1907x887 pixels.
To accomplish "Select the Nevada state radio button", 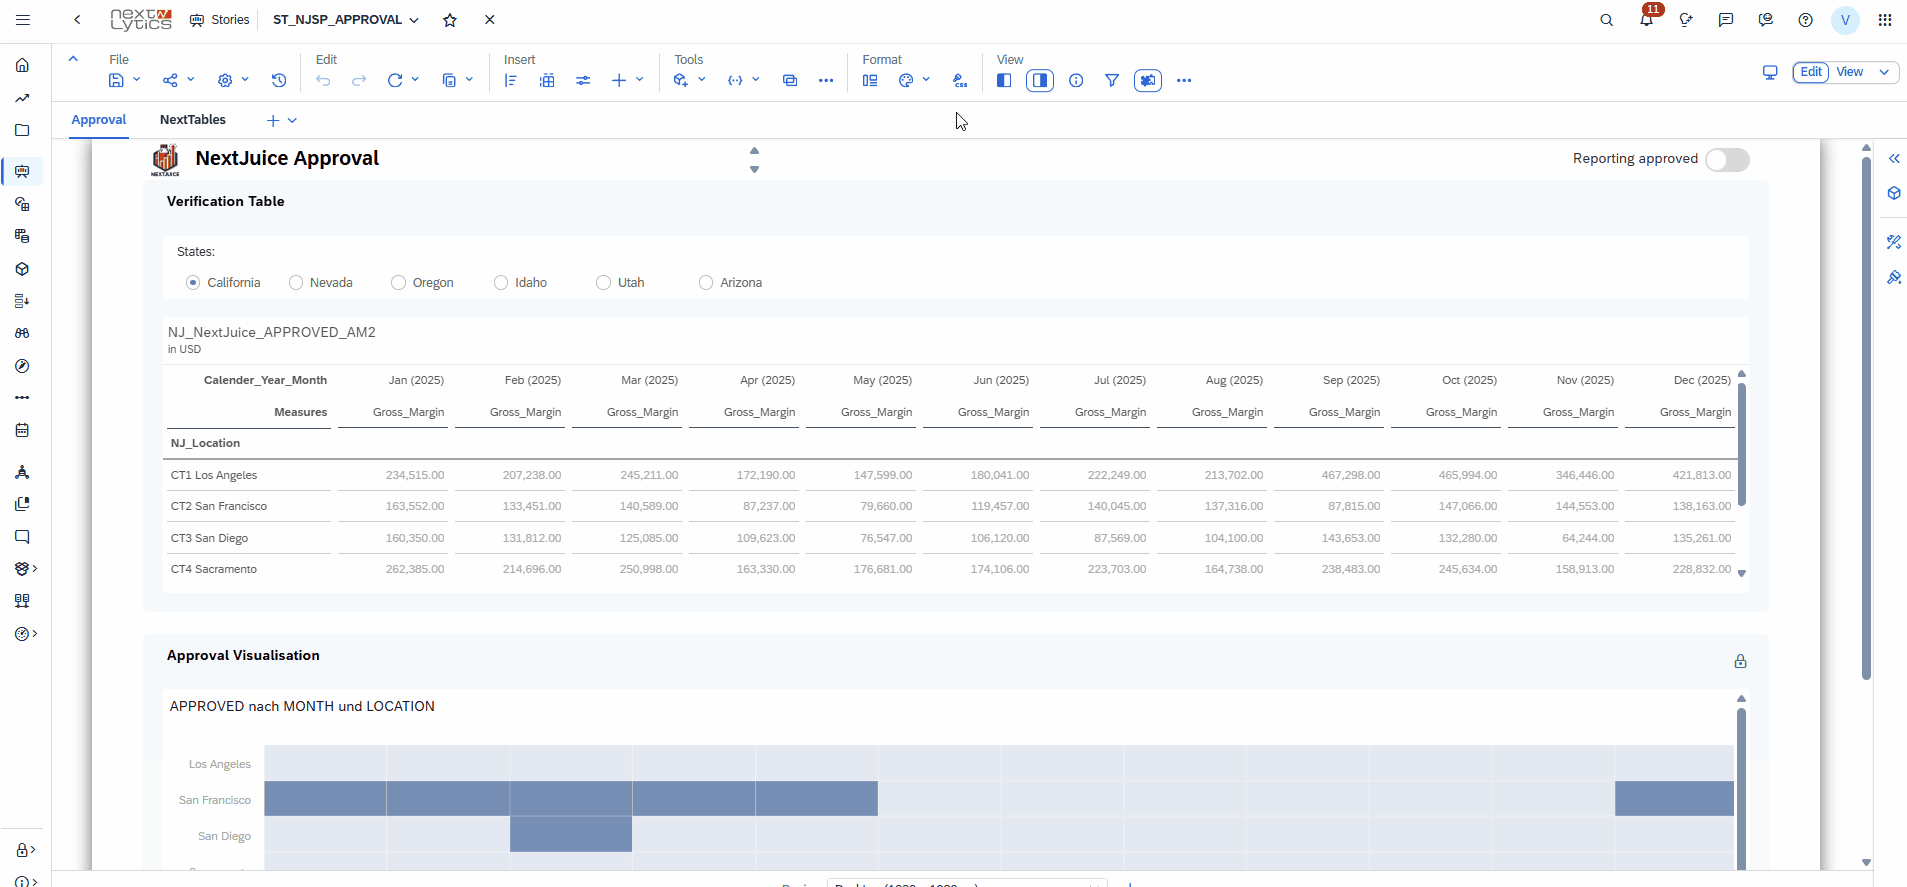I will tap(296, 283).
